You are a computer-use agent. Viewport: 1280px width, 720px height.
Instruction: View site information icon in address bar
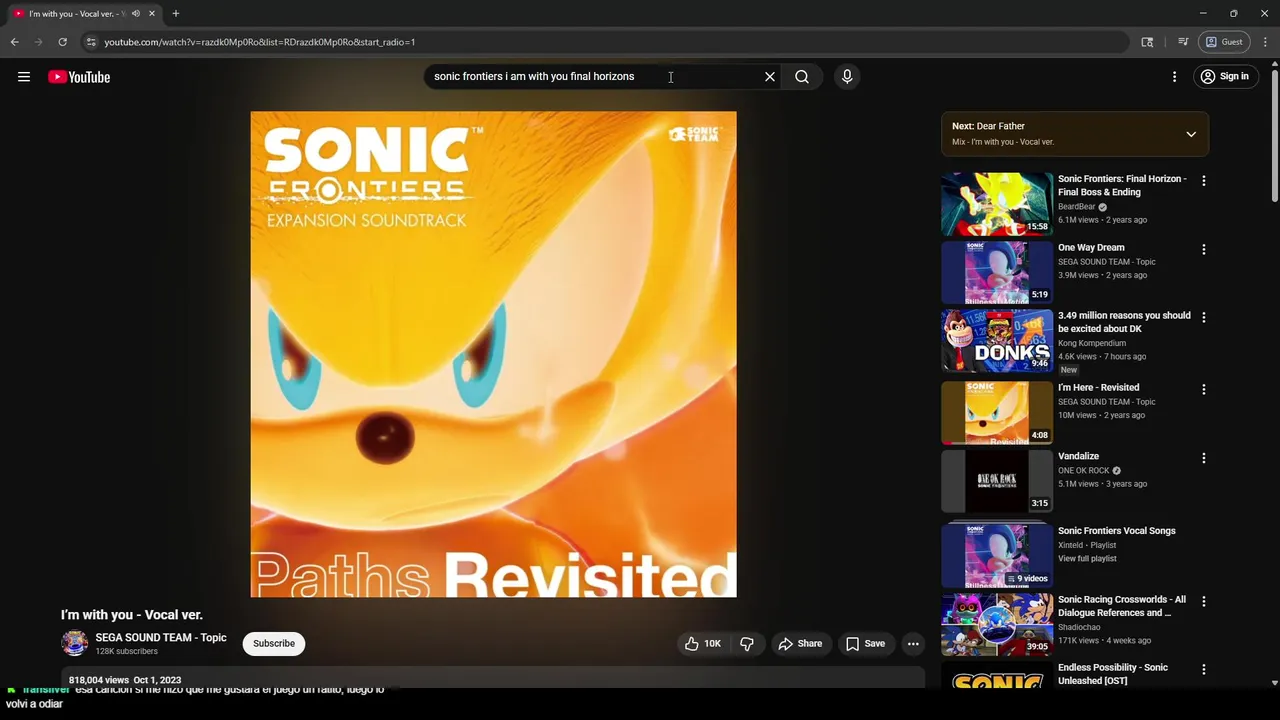pyautogui.click(x=91, y=42)
